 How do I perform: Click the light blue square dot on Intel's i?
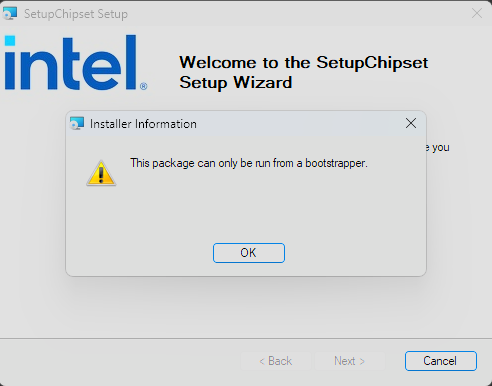click(x=10, y=41)
